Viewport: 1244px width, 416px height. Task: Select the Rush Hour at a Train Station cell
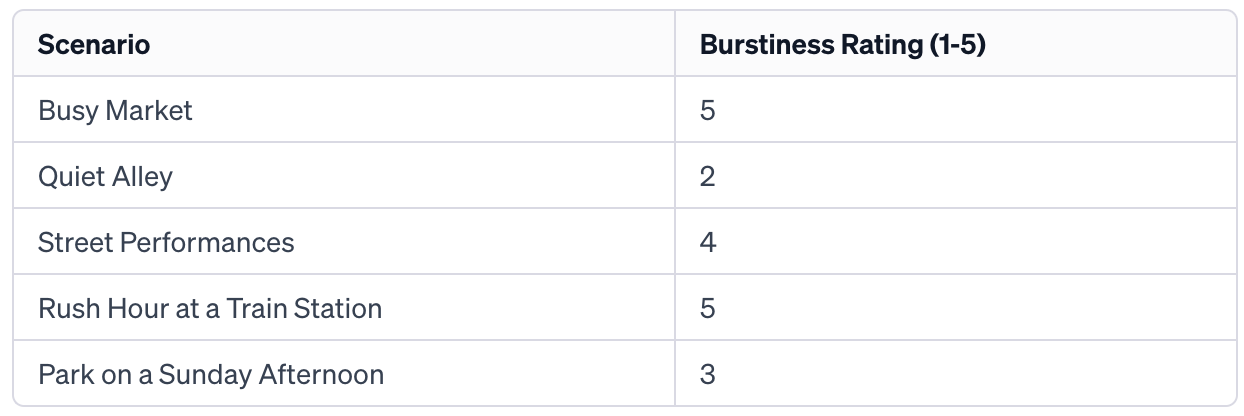(x=210, y=308)
